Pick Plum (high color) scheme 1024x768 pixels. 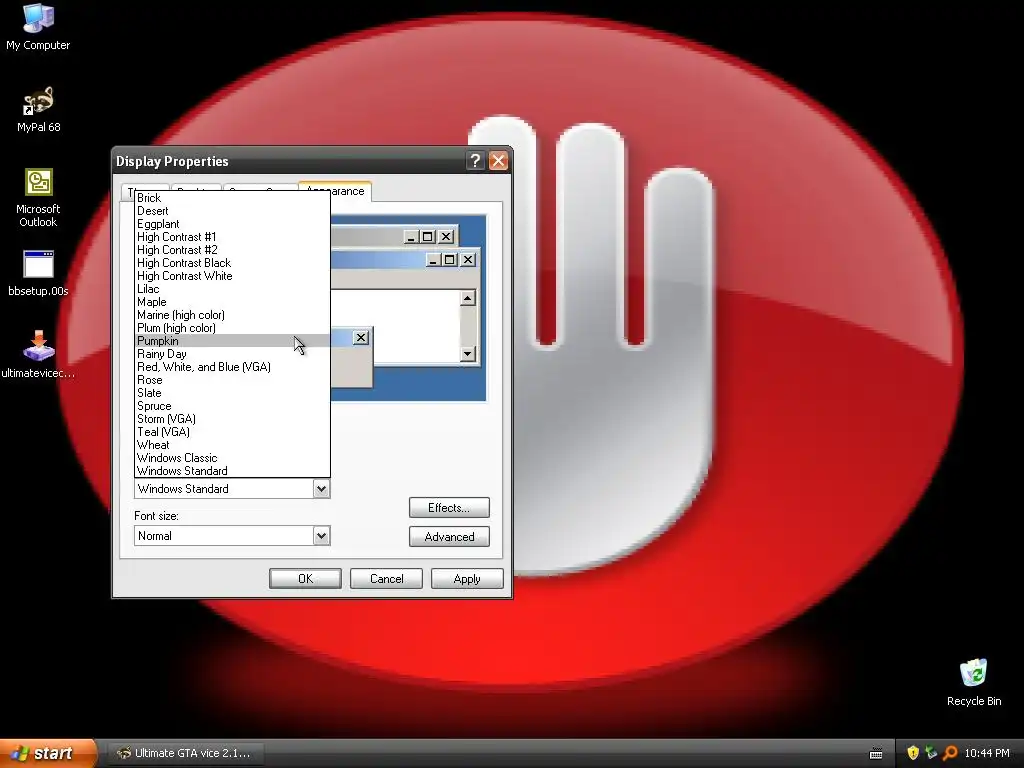(232, 328)
